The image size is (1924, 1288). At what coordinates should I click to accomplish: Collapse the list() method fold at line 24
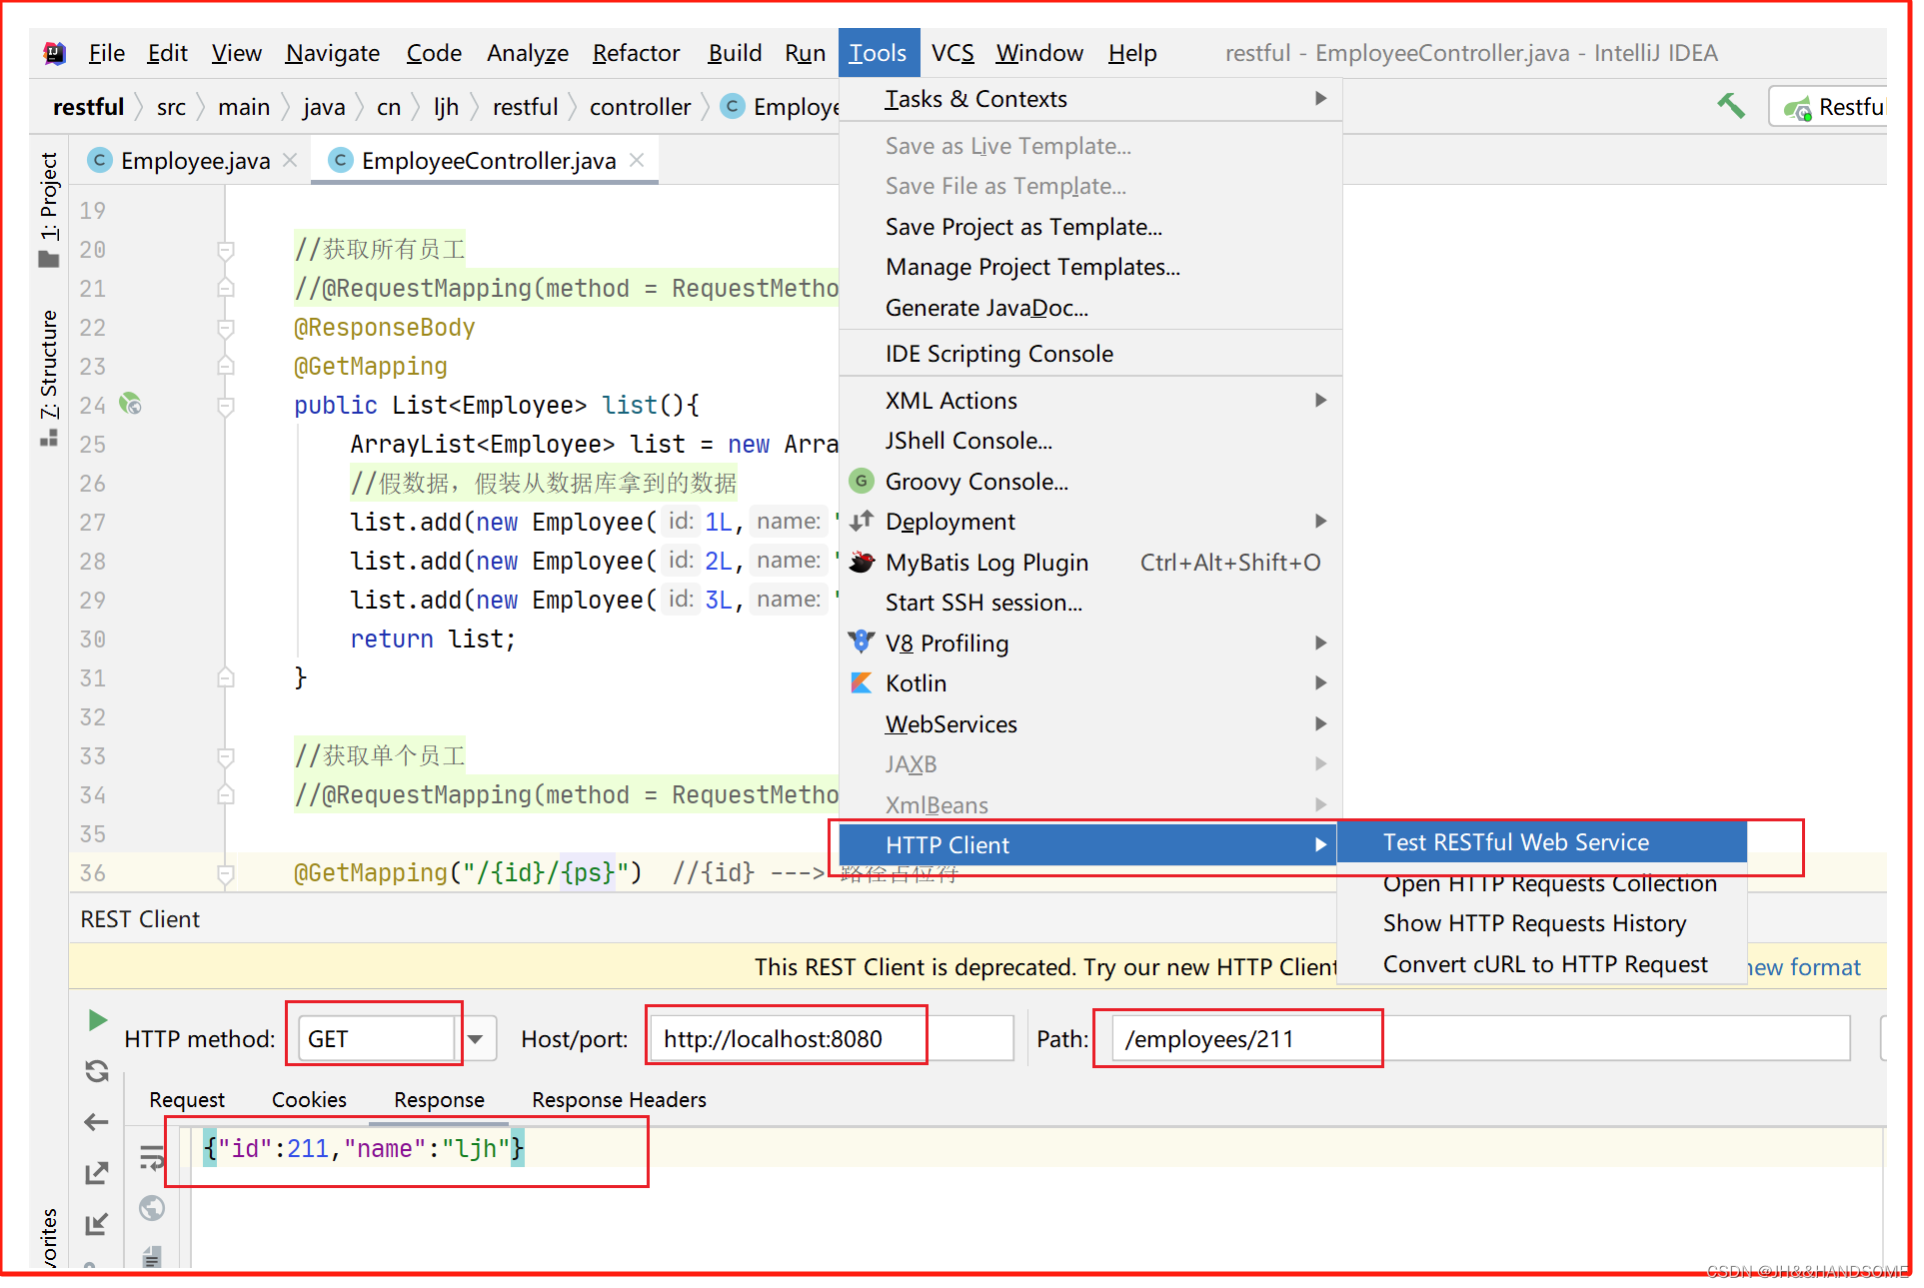[x=226, y=406]
